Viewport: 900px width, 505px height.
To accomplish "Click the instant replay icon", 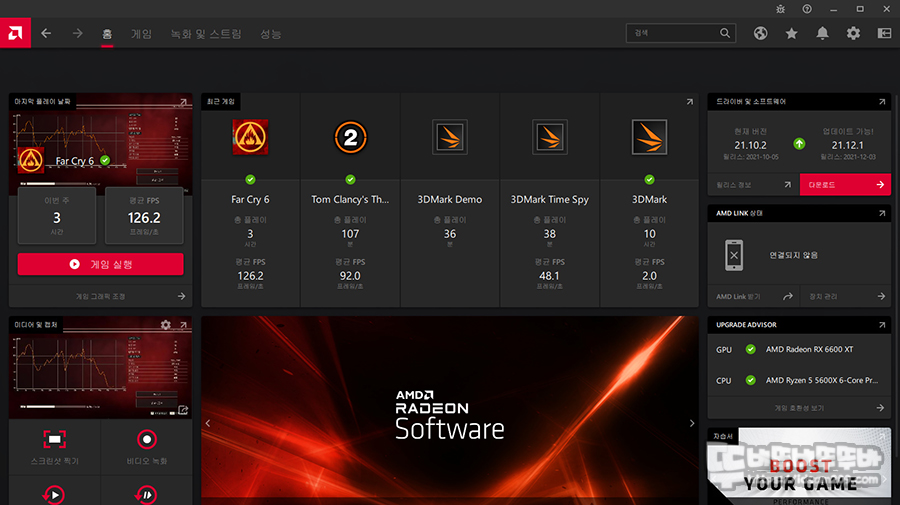I will tap(54, 495).
